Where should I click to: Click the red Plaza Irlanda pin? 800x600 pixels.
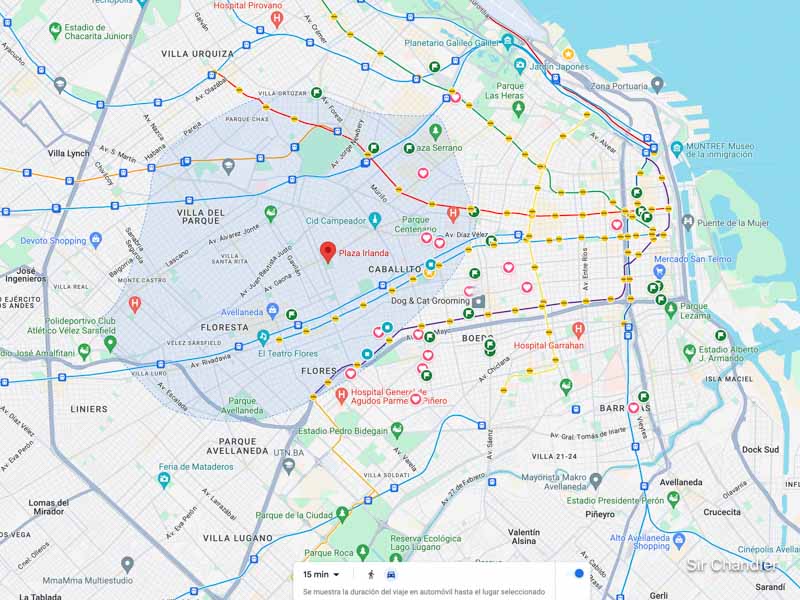pyautogui.click(x=326, y=251)
